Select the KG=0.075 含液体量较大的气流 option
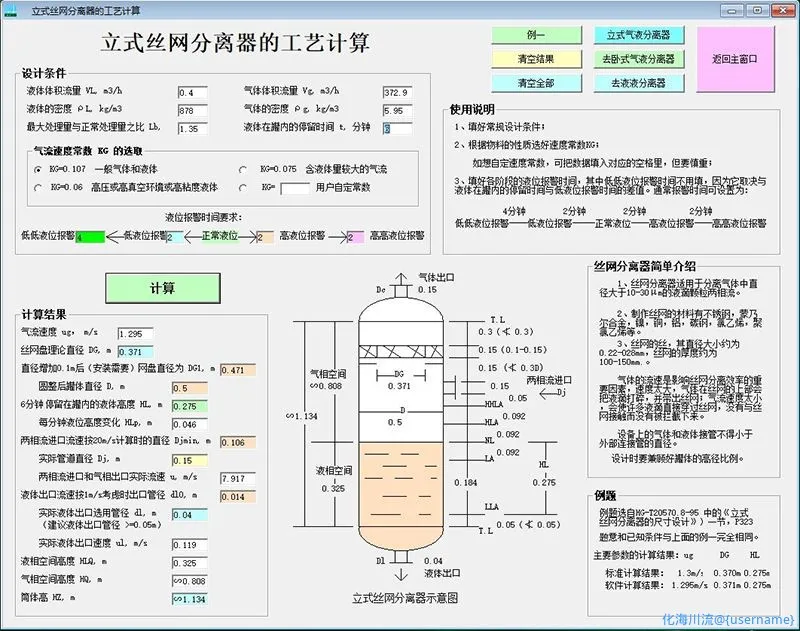The height and width of the screenshot is (631, 800). coord(243,169)
